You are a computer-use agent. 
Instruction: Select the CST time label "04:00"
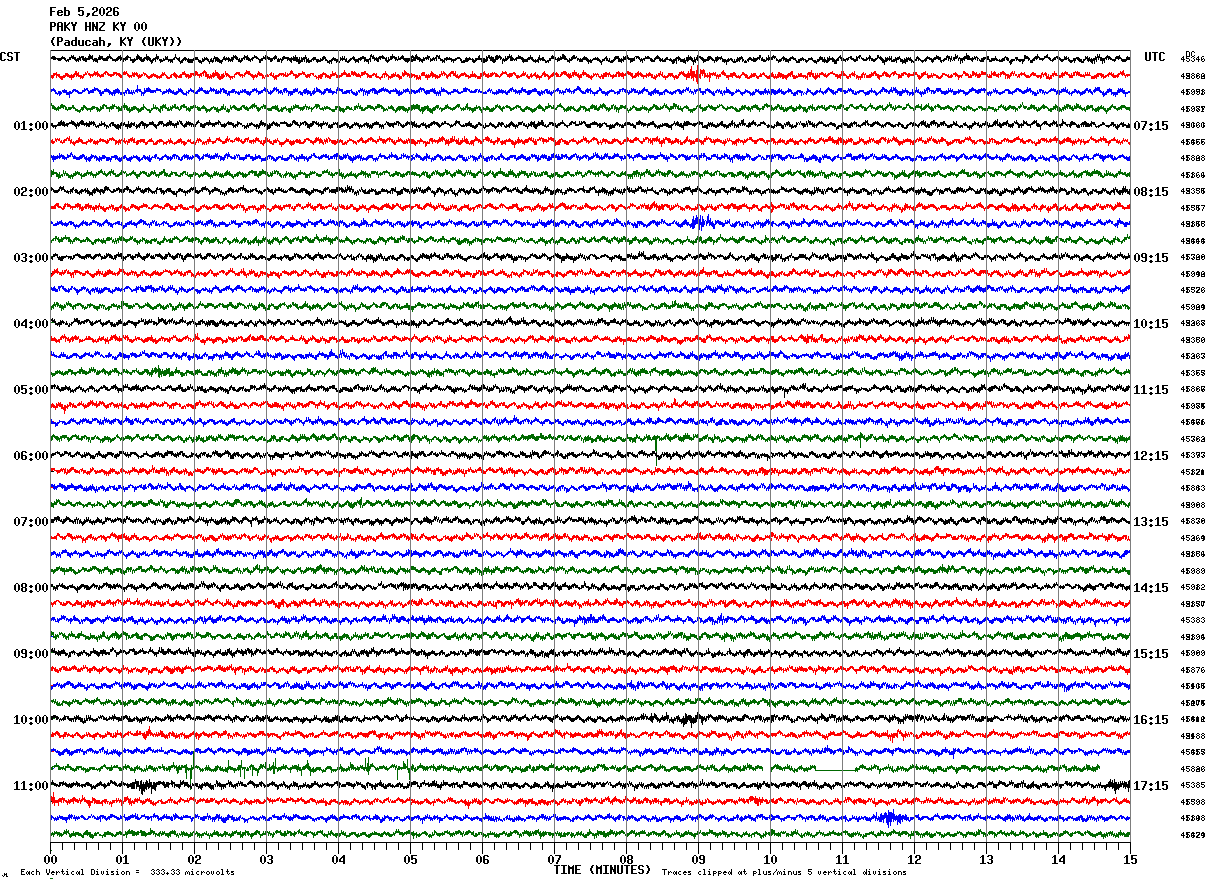pos(31,324)
